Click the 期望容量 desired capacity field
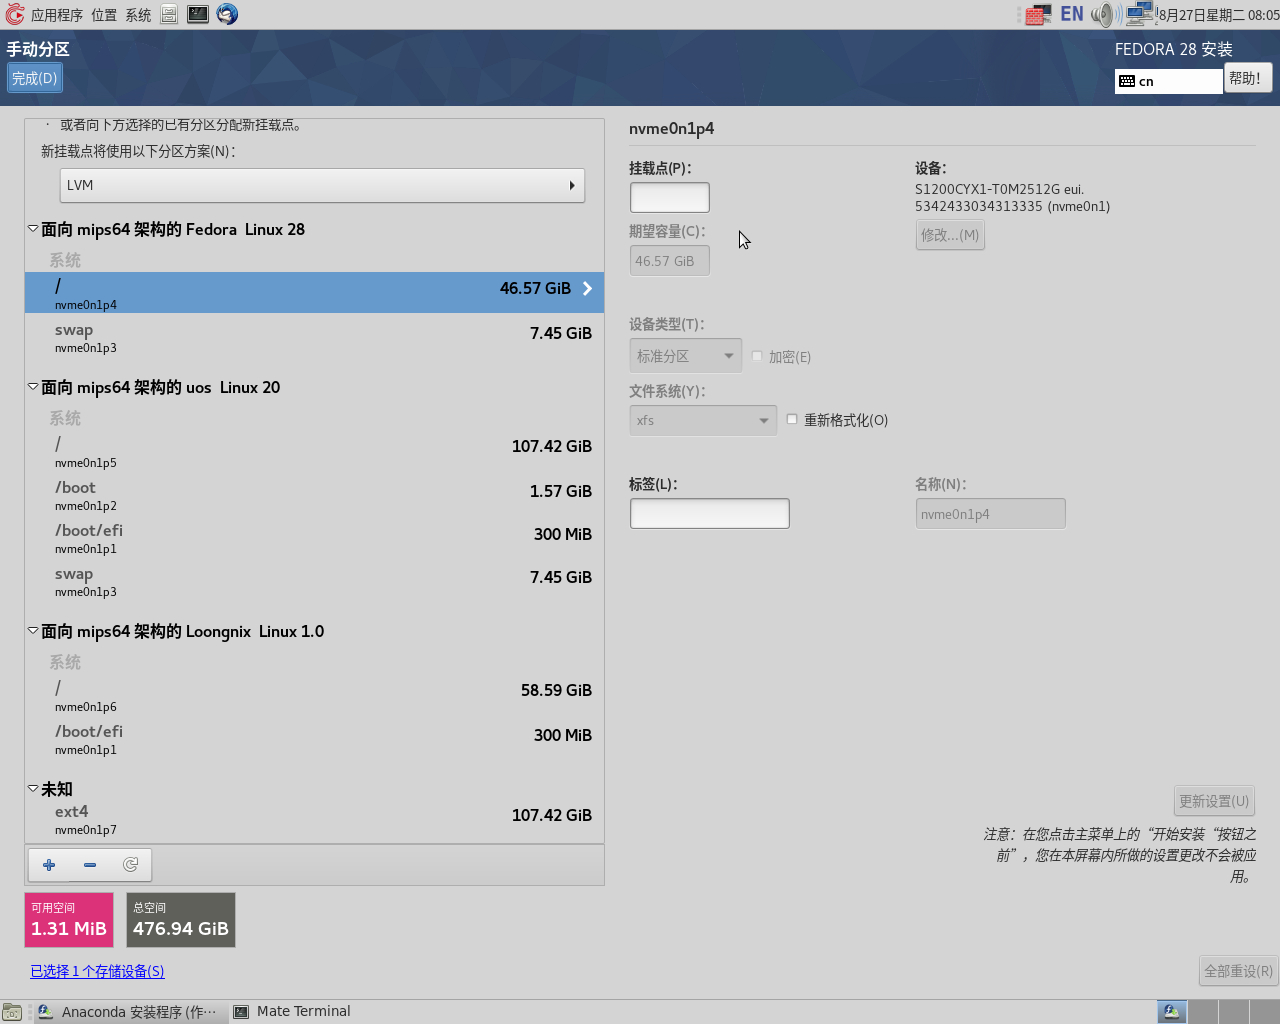Image resolution: width=1280 pixels, height=1024 pixels. tap(669, 261)
